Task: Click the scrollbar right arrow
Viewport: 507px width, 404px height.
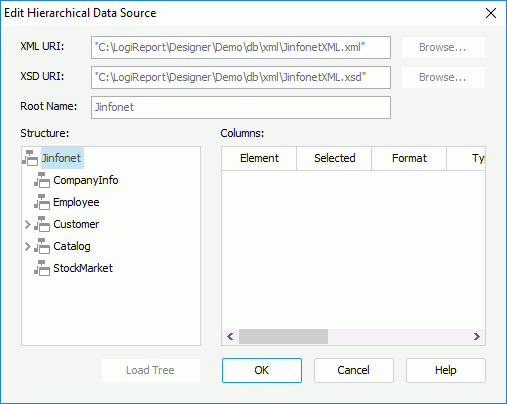Action: (x=477, y=336)
